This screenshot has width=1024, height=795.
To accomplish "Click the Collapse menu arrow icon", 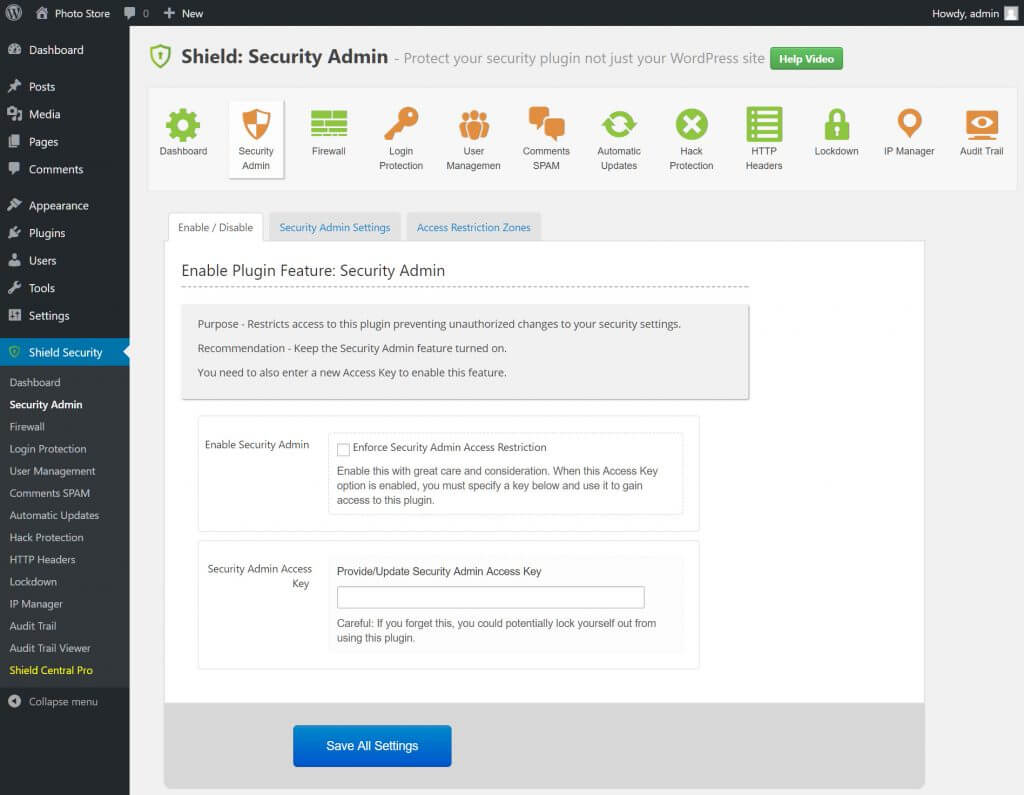I will click(x=14, y=701).
